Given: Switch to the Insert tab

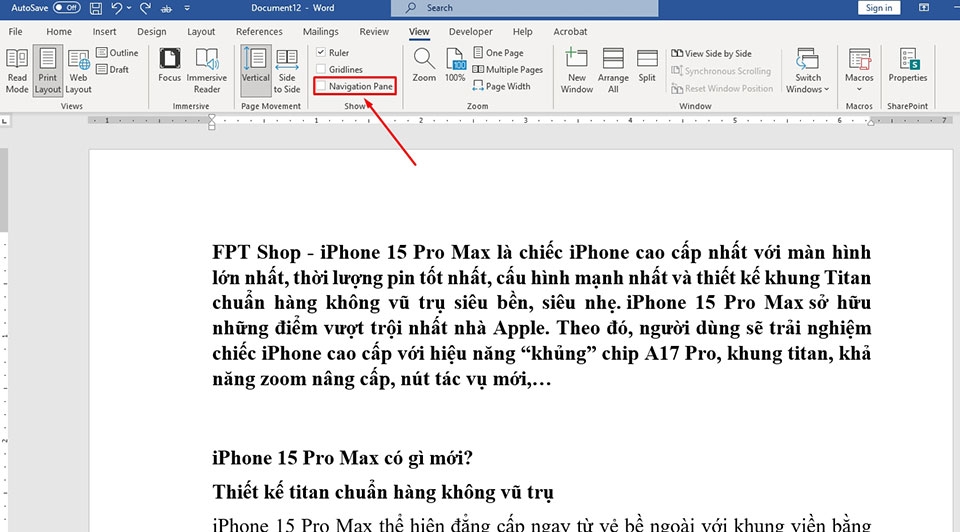Looking at the screenshot, I should pyautogui.click(x=104, y=31).
